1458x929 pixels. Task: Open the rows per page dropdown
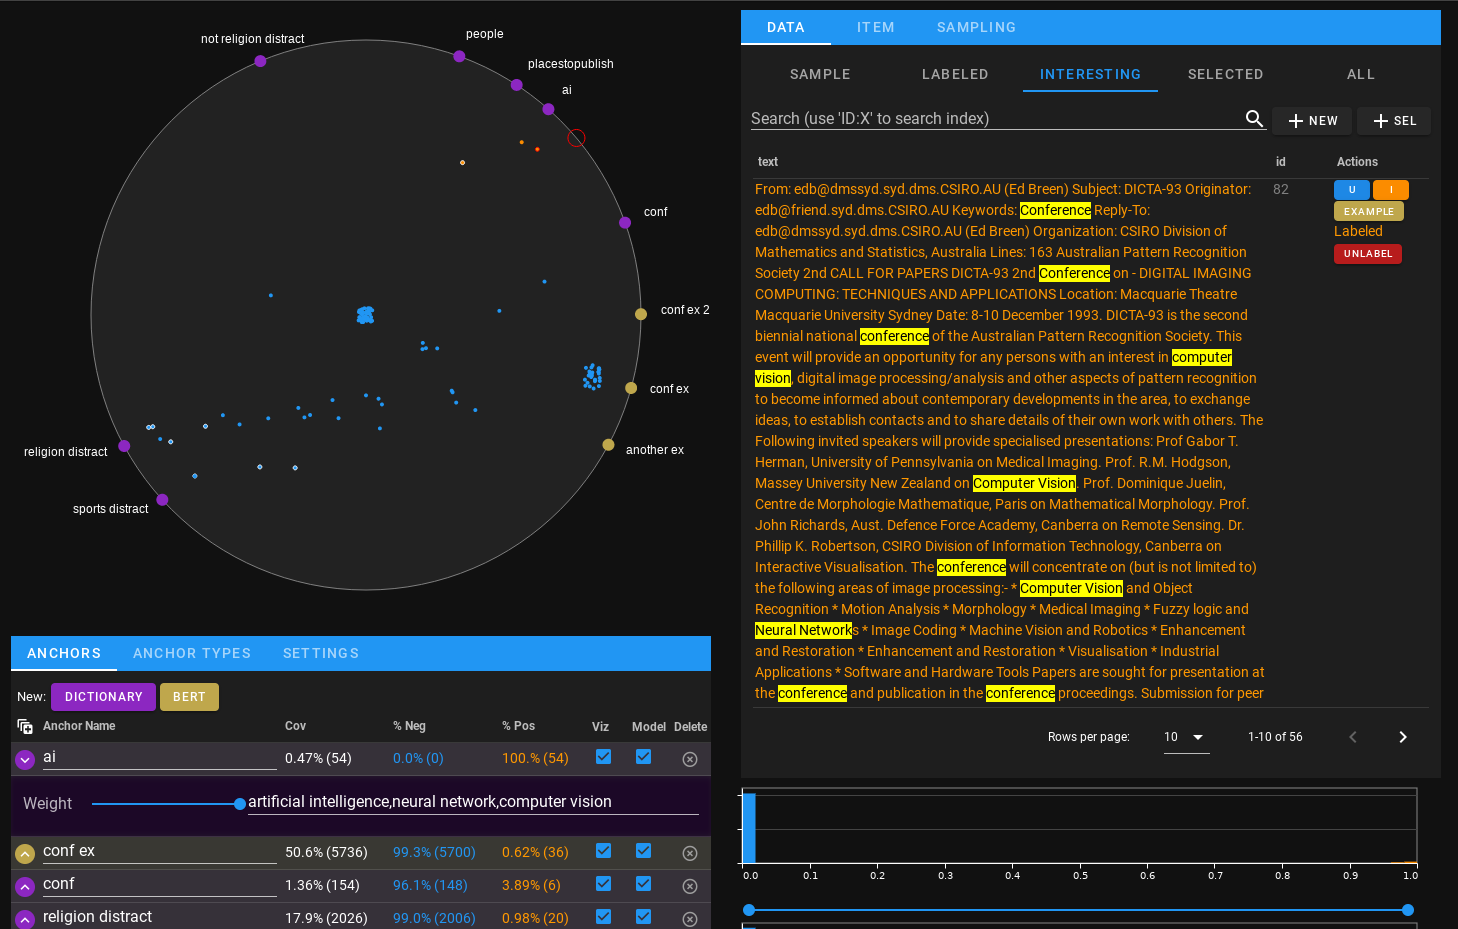click(x=1186, y=737)
